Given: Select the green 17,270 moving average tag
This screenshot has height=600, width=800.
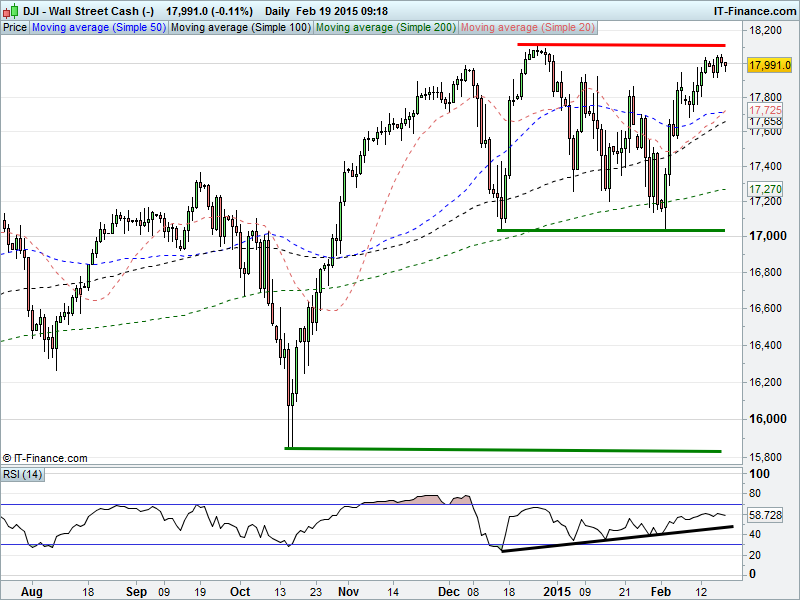Looking at the screenshot, I should click(766, 189).
